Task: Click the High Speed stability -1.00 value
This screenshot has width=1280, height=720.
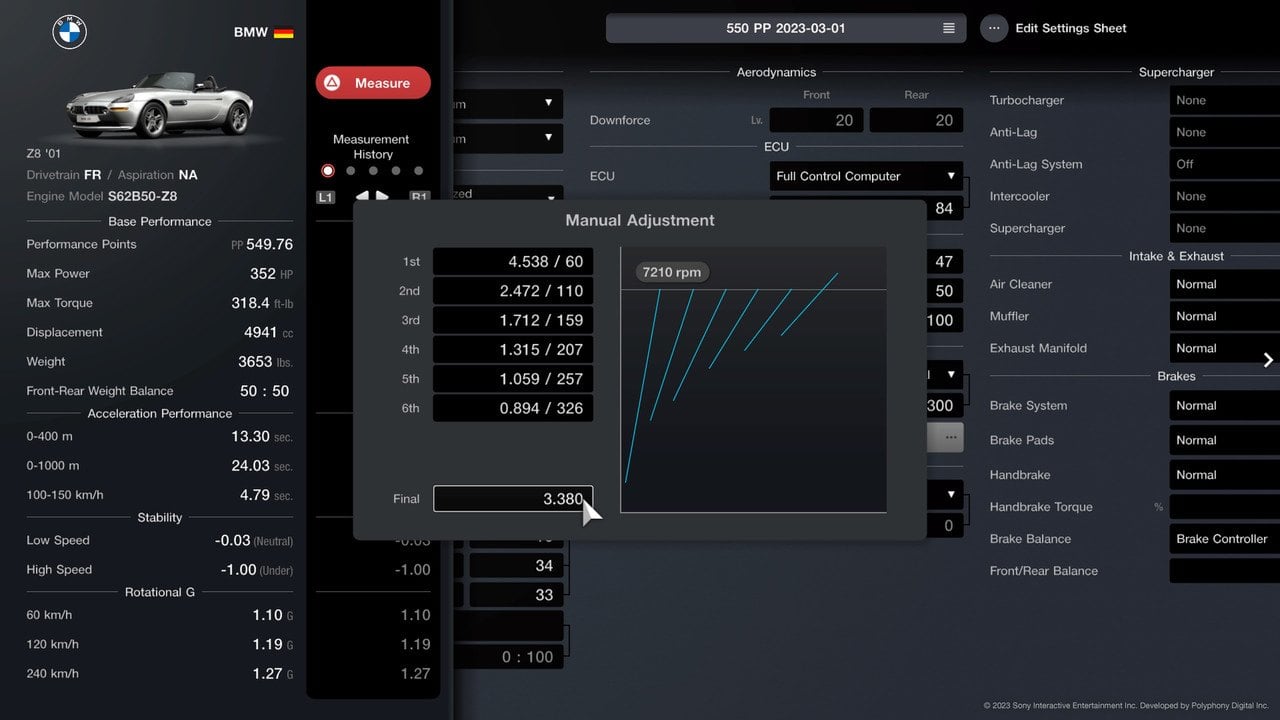Action: [257, 570]
